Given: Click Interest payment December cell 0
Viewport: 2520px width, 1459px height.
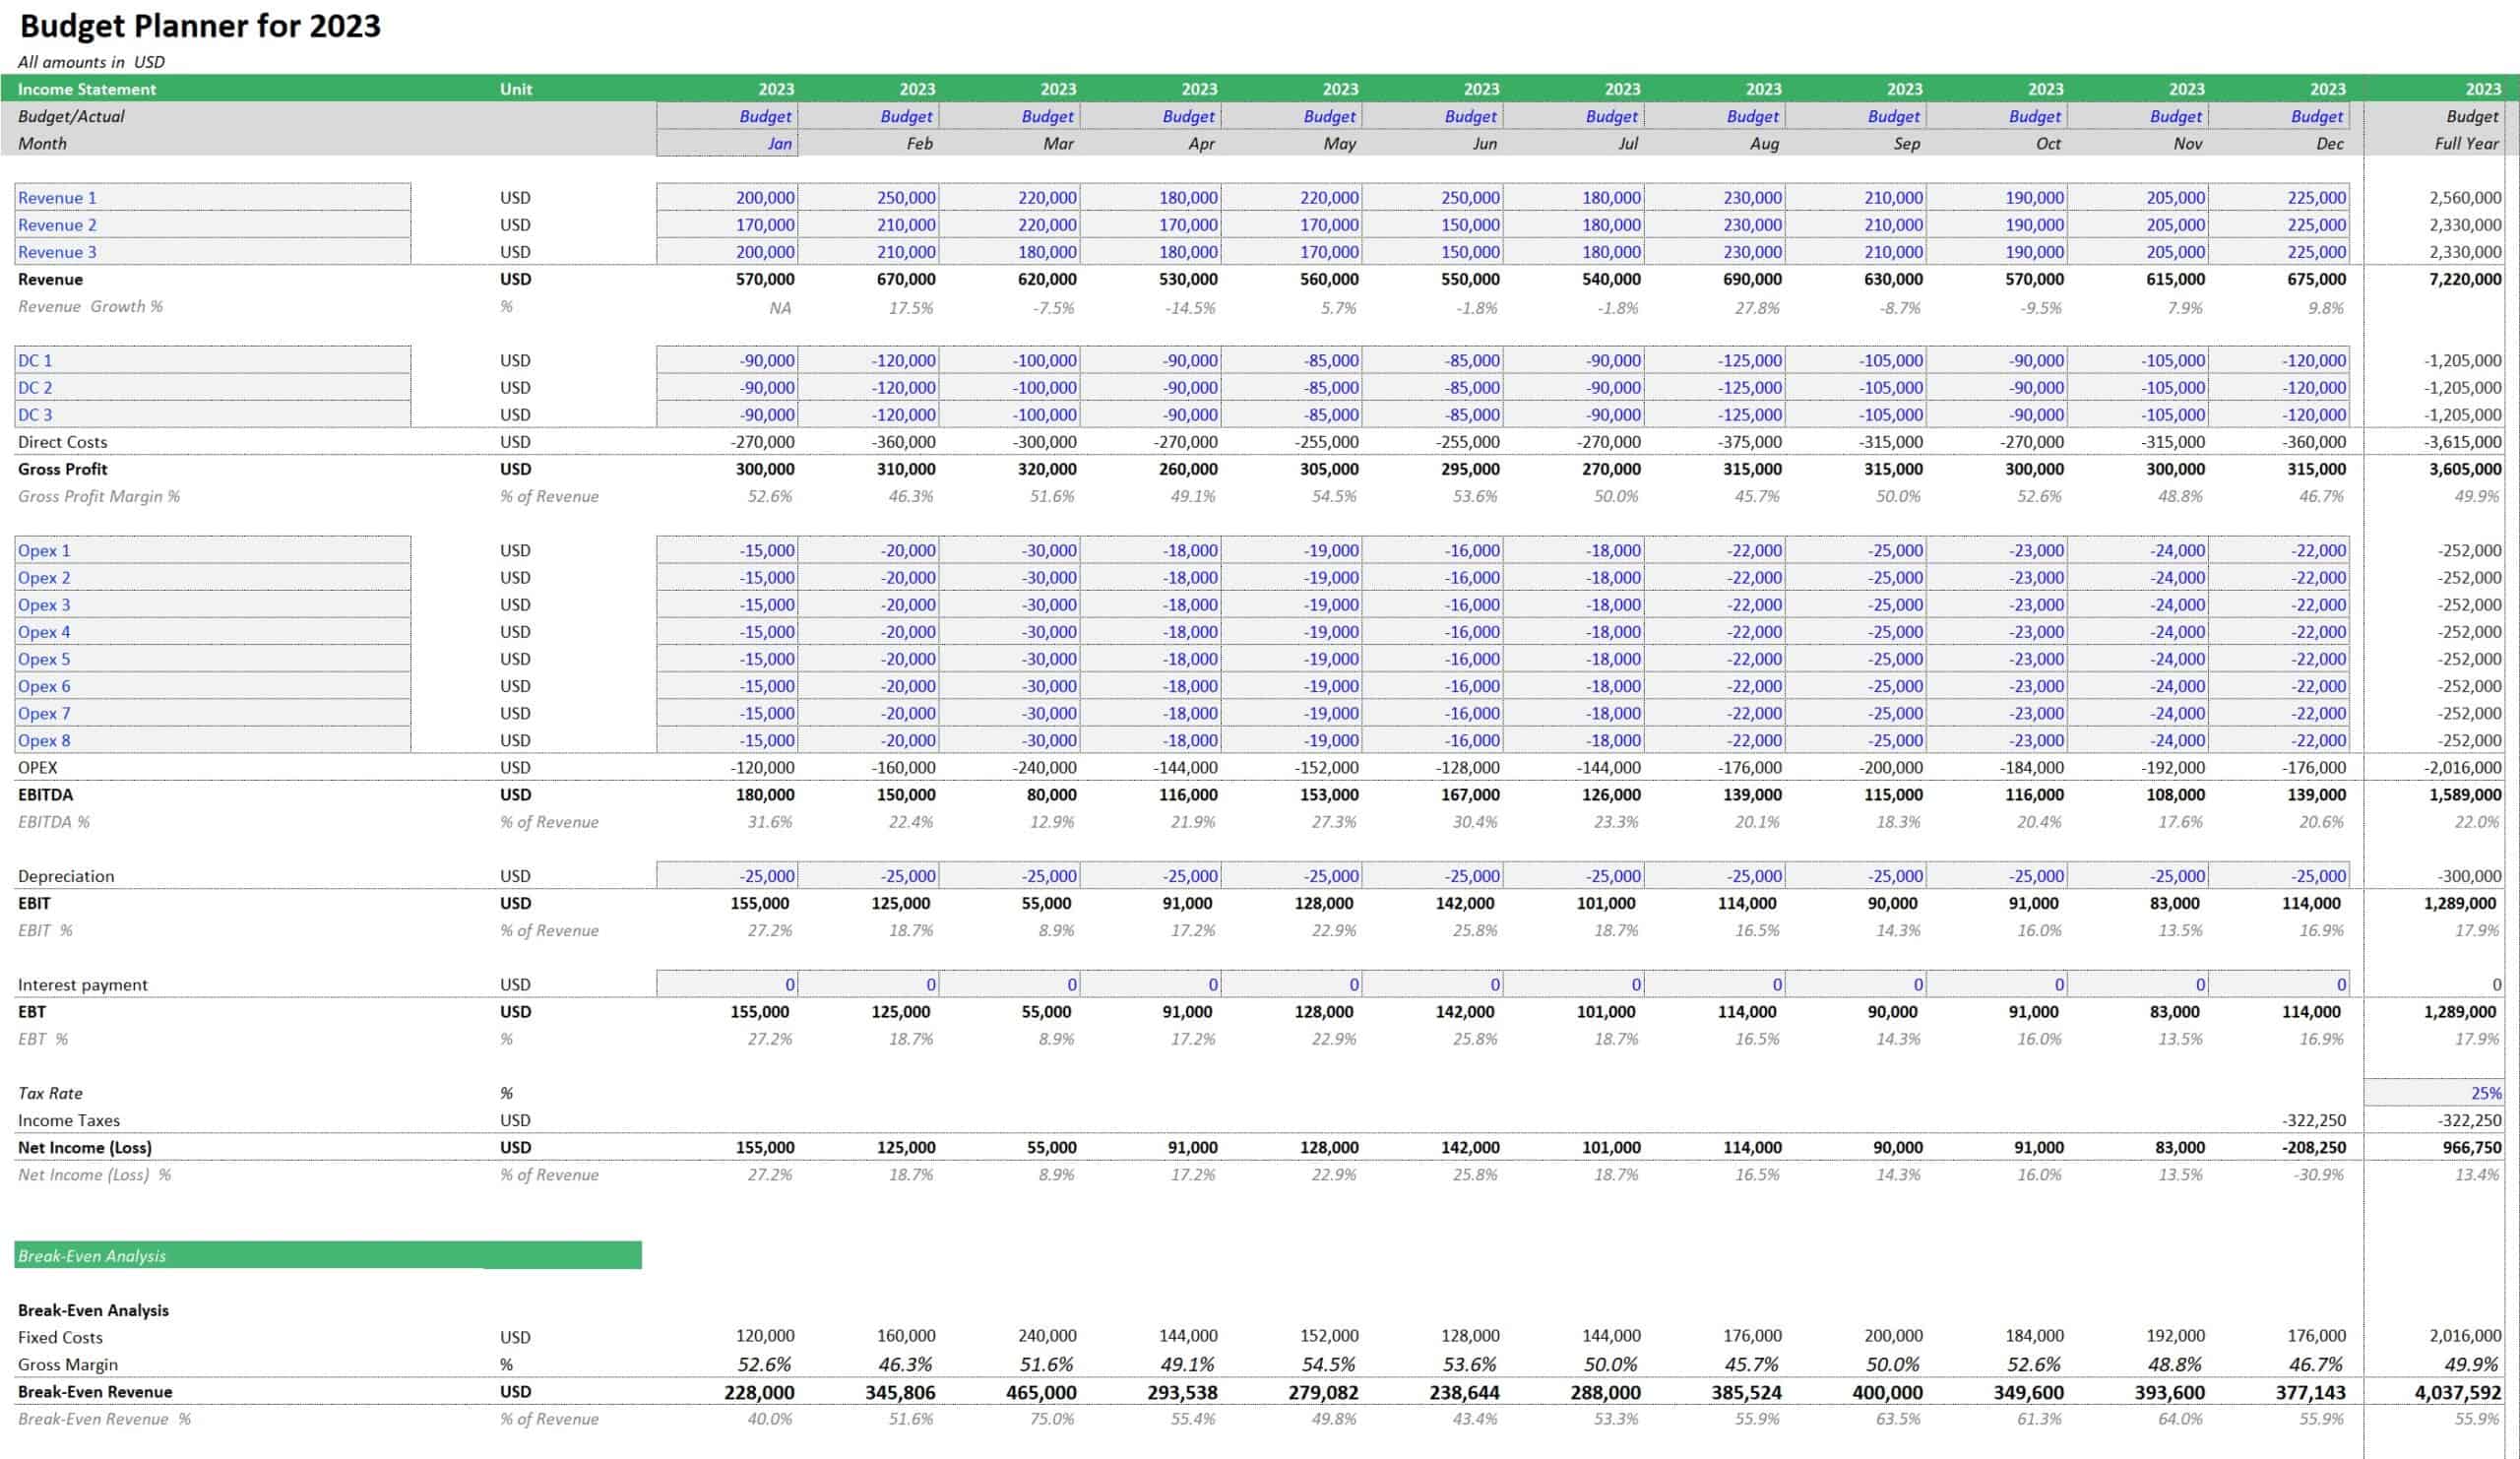Looking at the screenshot, I should 2278,984.
